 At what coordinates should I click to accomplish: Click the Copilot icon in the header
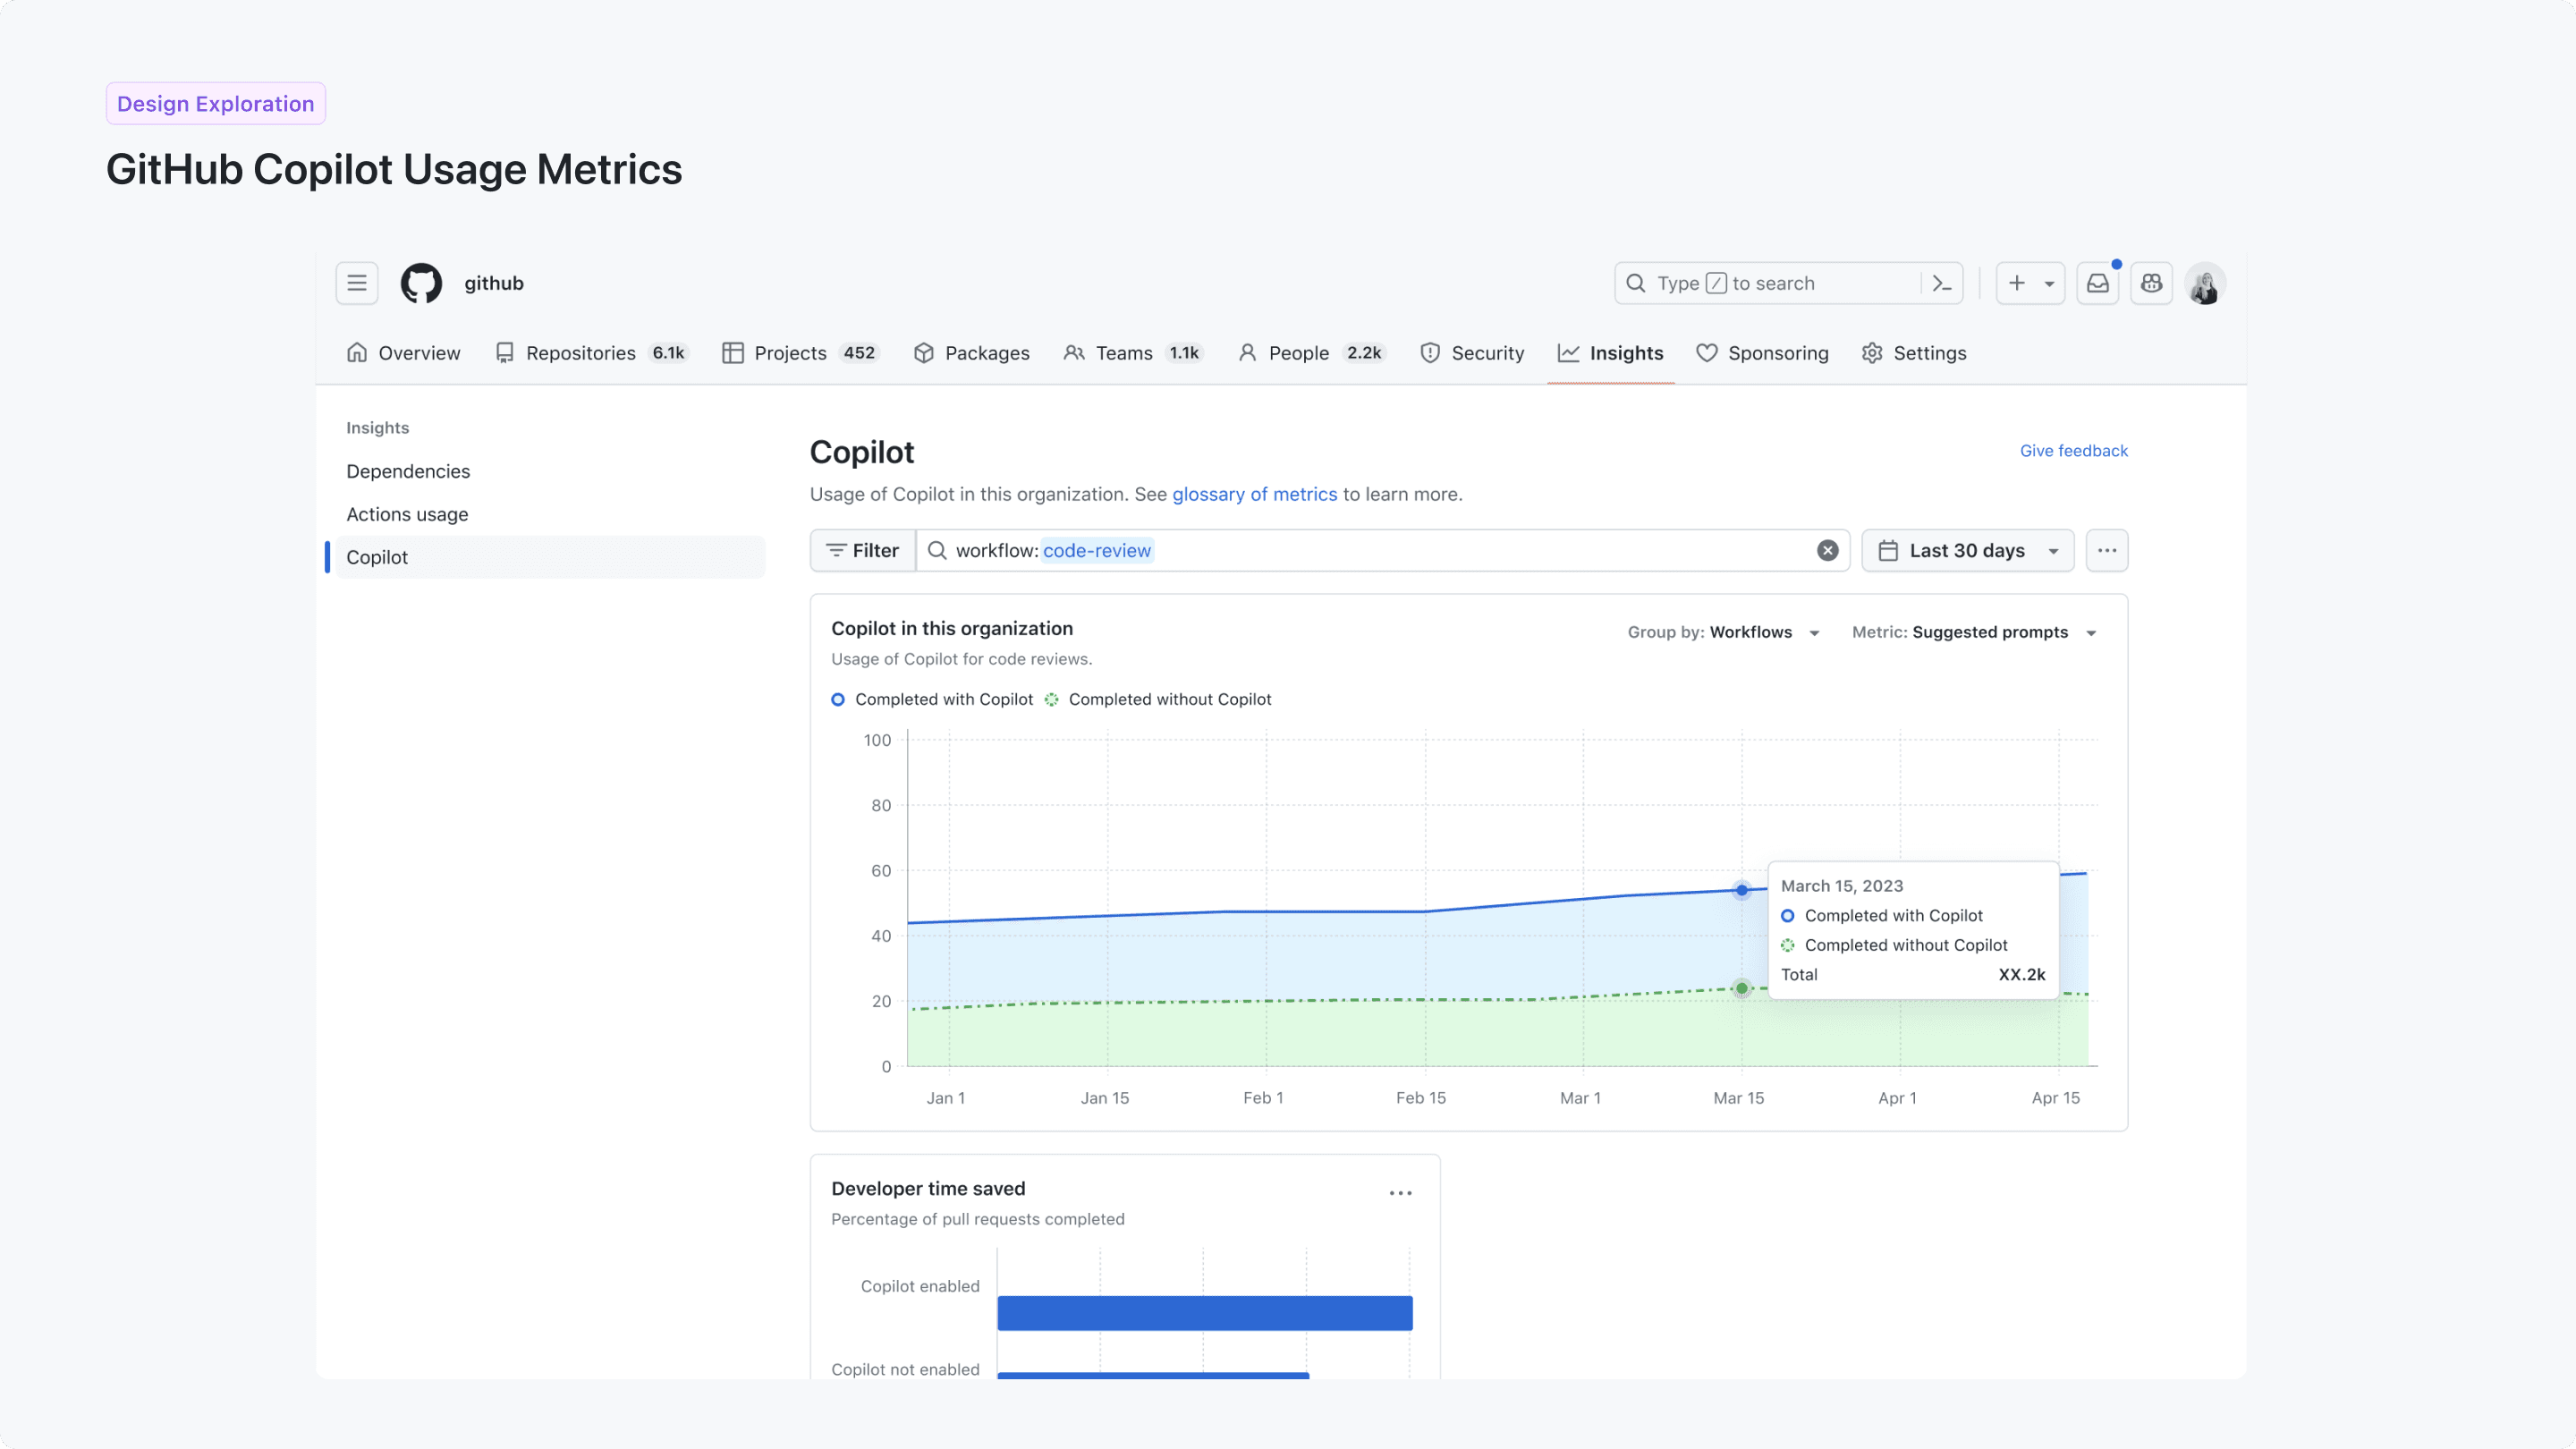point(2152,283)
